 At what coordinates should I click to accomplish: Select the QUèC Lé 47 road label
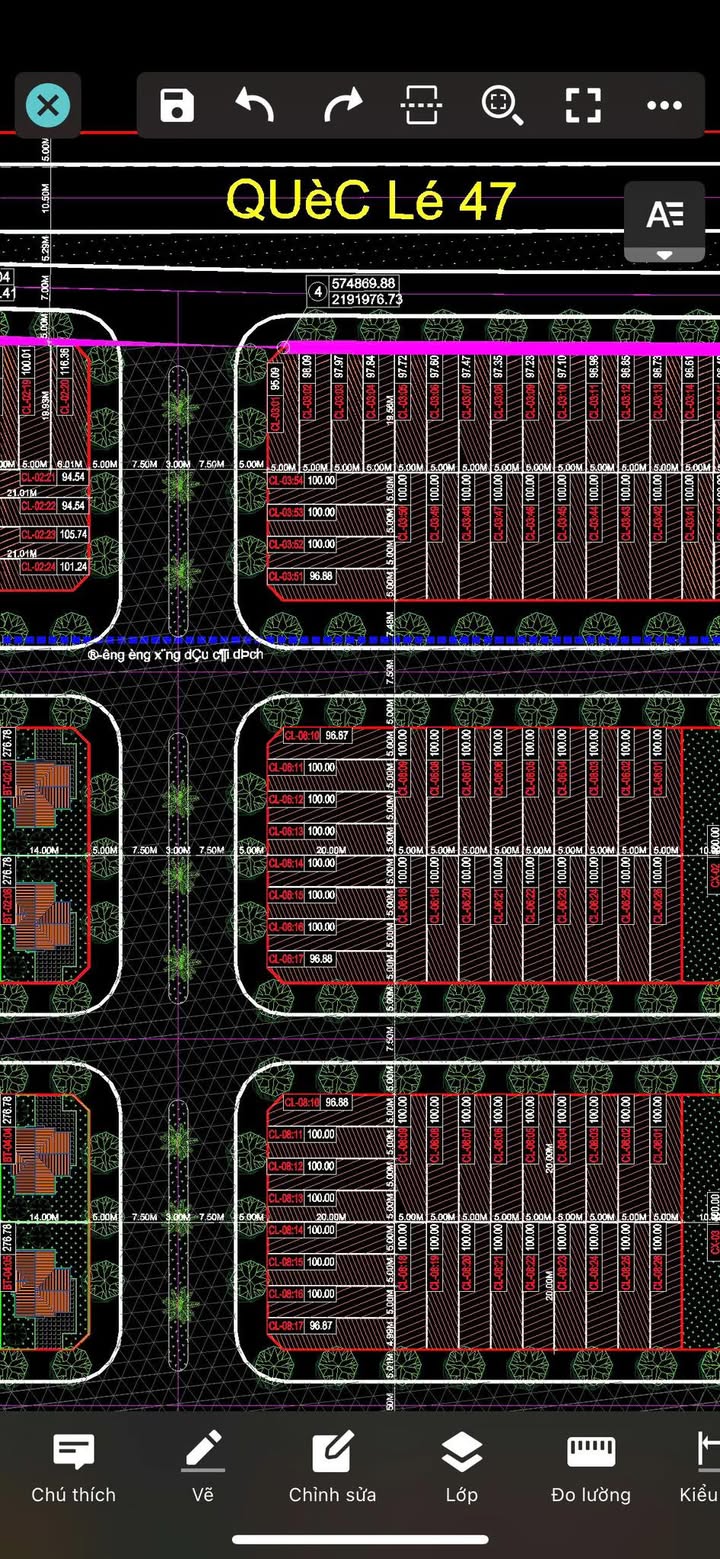370,200
